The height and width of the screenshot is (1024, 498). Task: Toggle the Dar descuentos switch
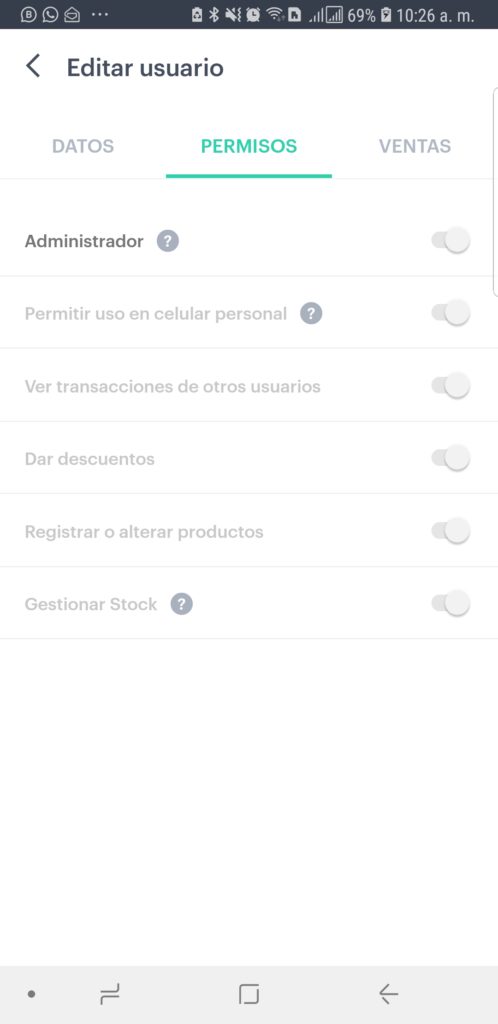coord(451,458)
